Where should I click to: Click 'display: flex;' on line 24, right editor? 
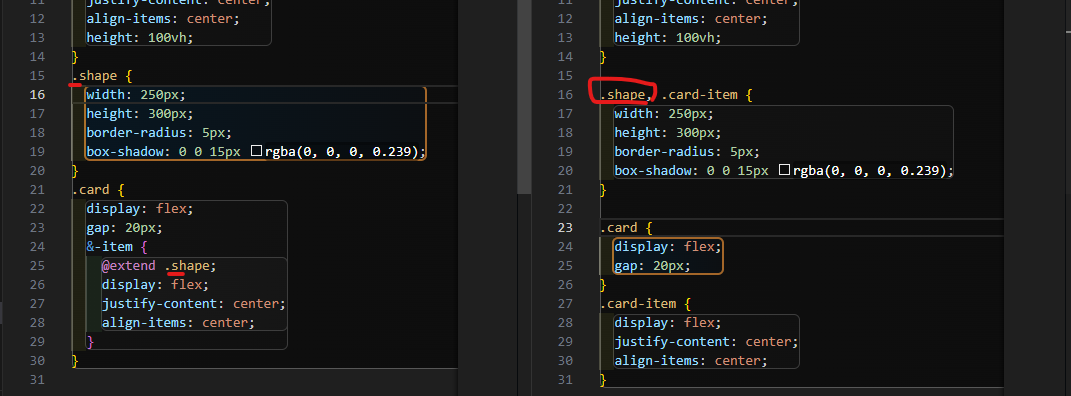(667, 246)
